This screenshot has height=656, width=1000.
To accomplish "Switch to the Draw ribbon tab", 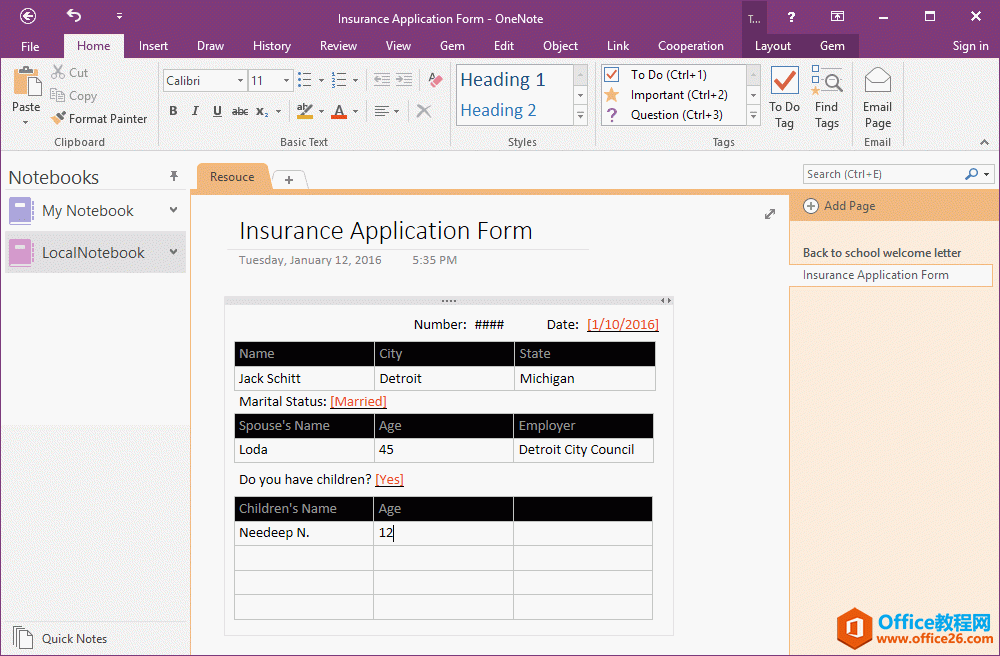I will click(x=210, y=46).
